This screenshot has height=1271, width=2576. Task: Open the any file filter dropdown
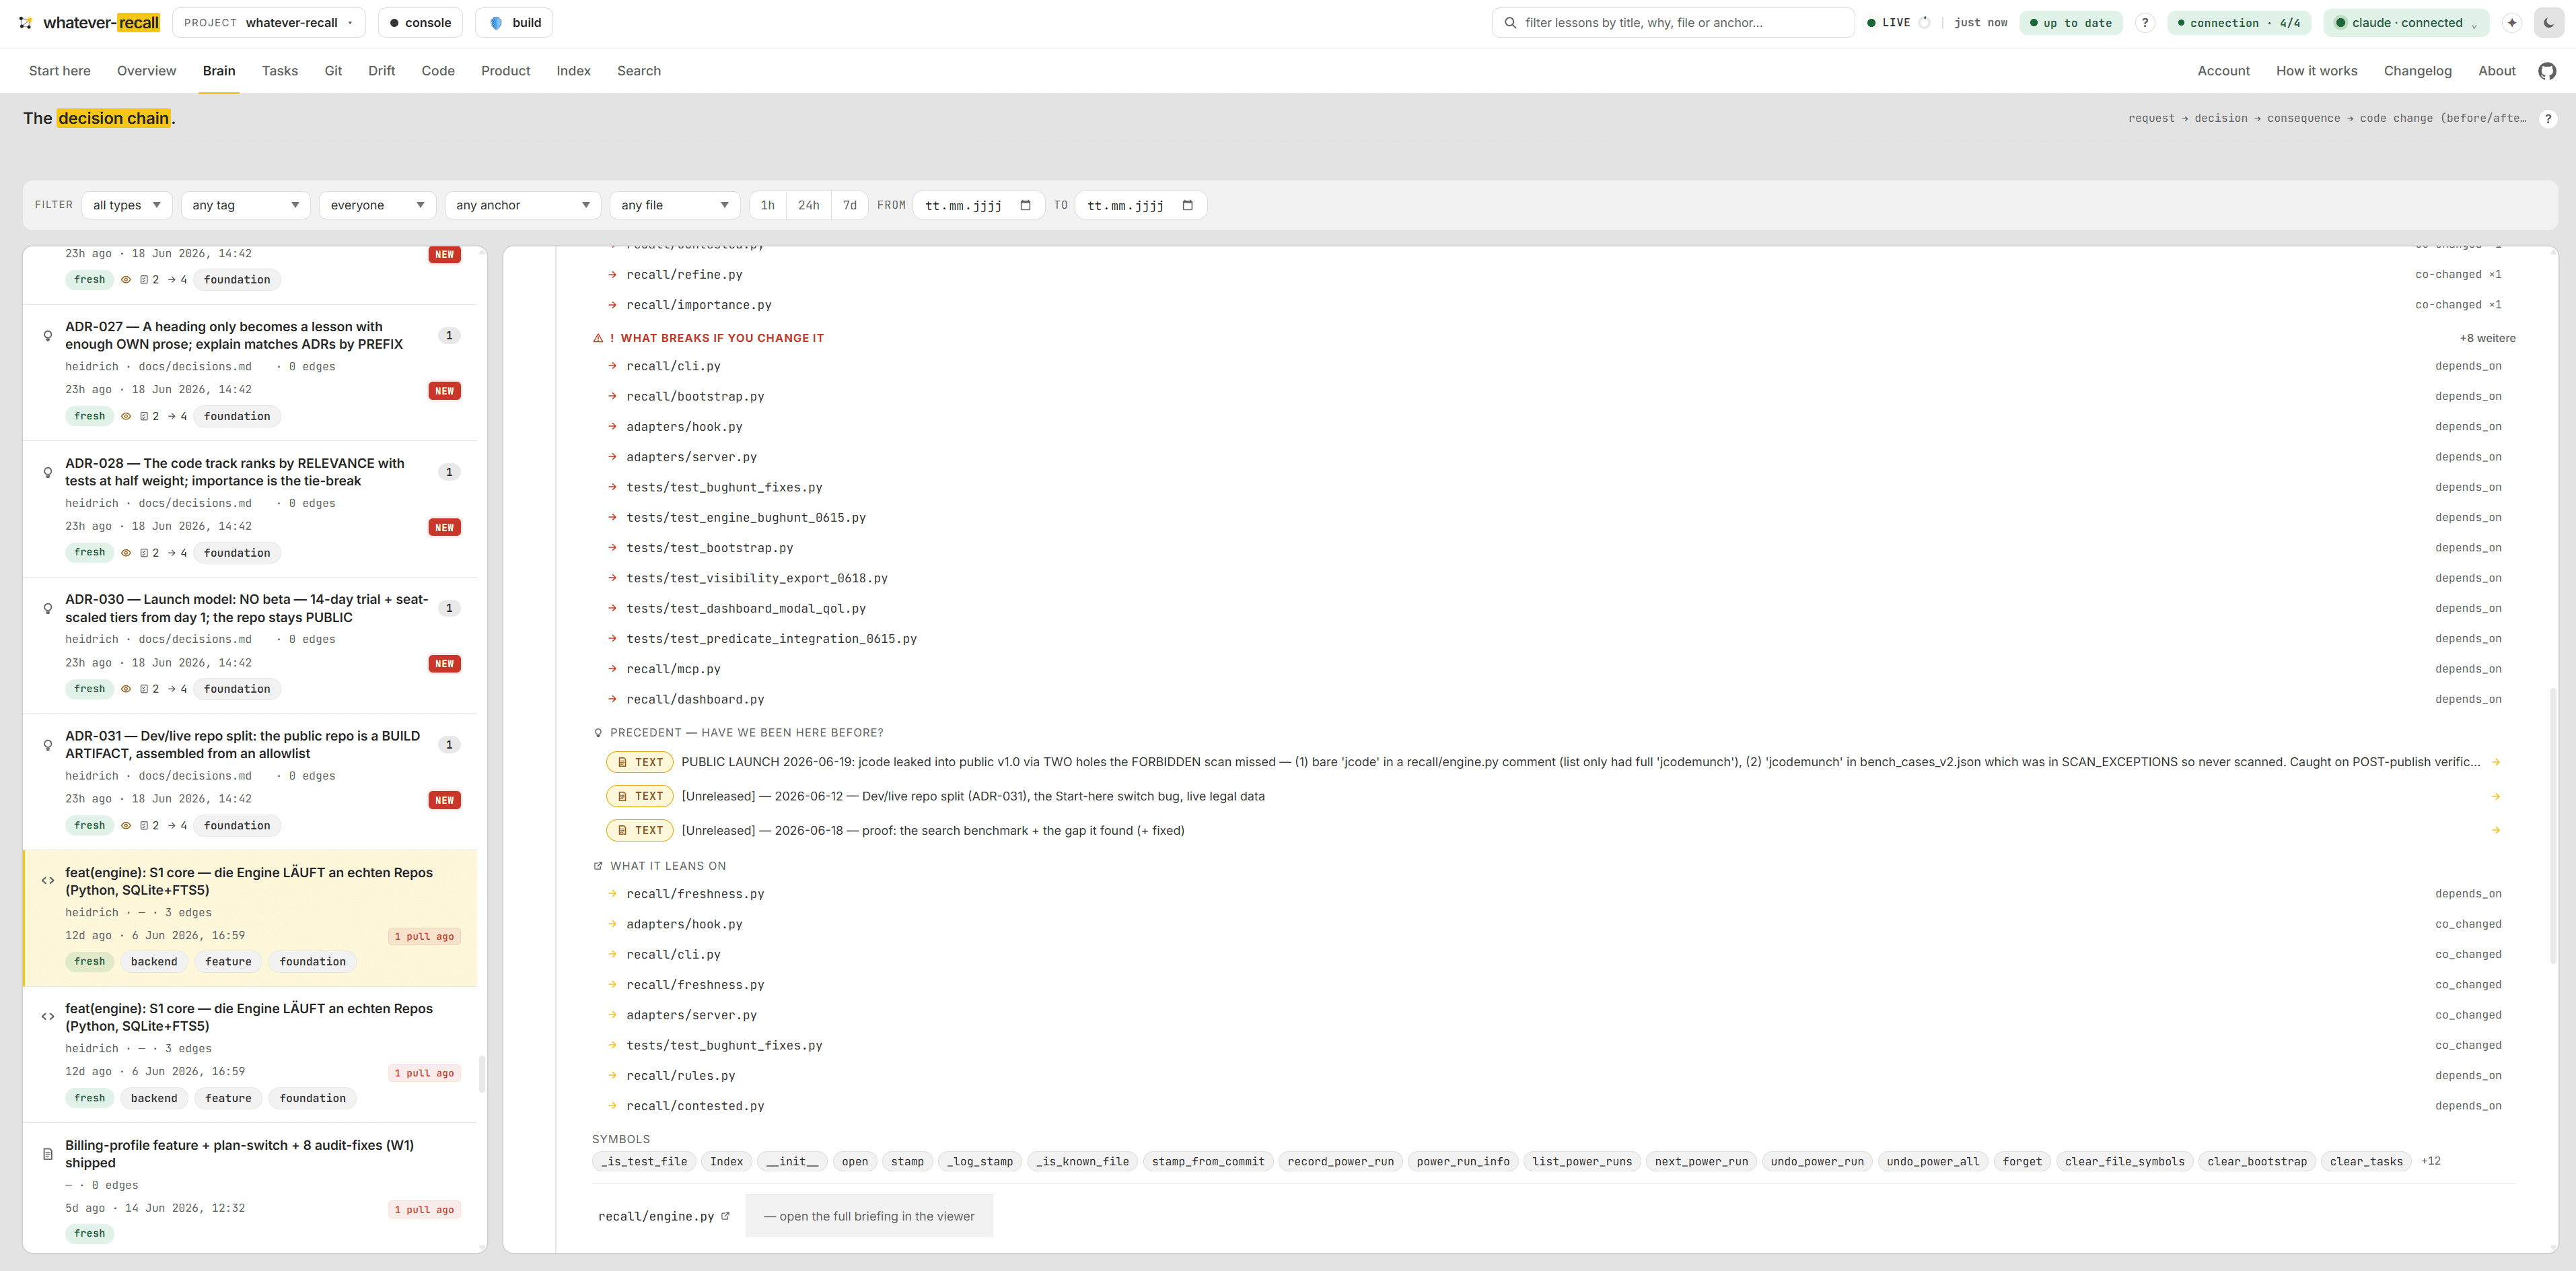(675, 205)
